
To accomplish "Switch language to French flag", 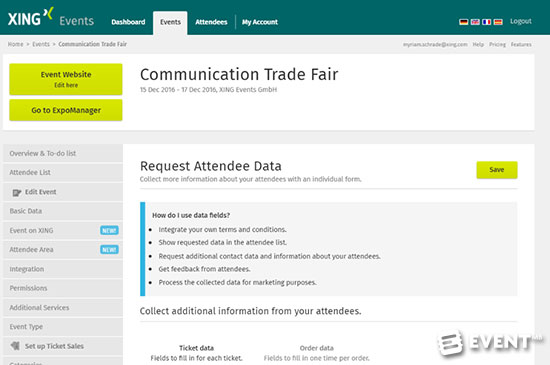I will (487, 22).
